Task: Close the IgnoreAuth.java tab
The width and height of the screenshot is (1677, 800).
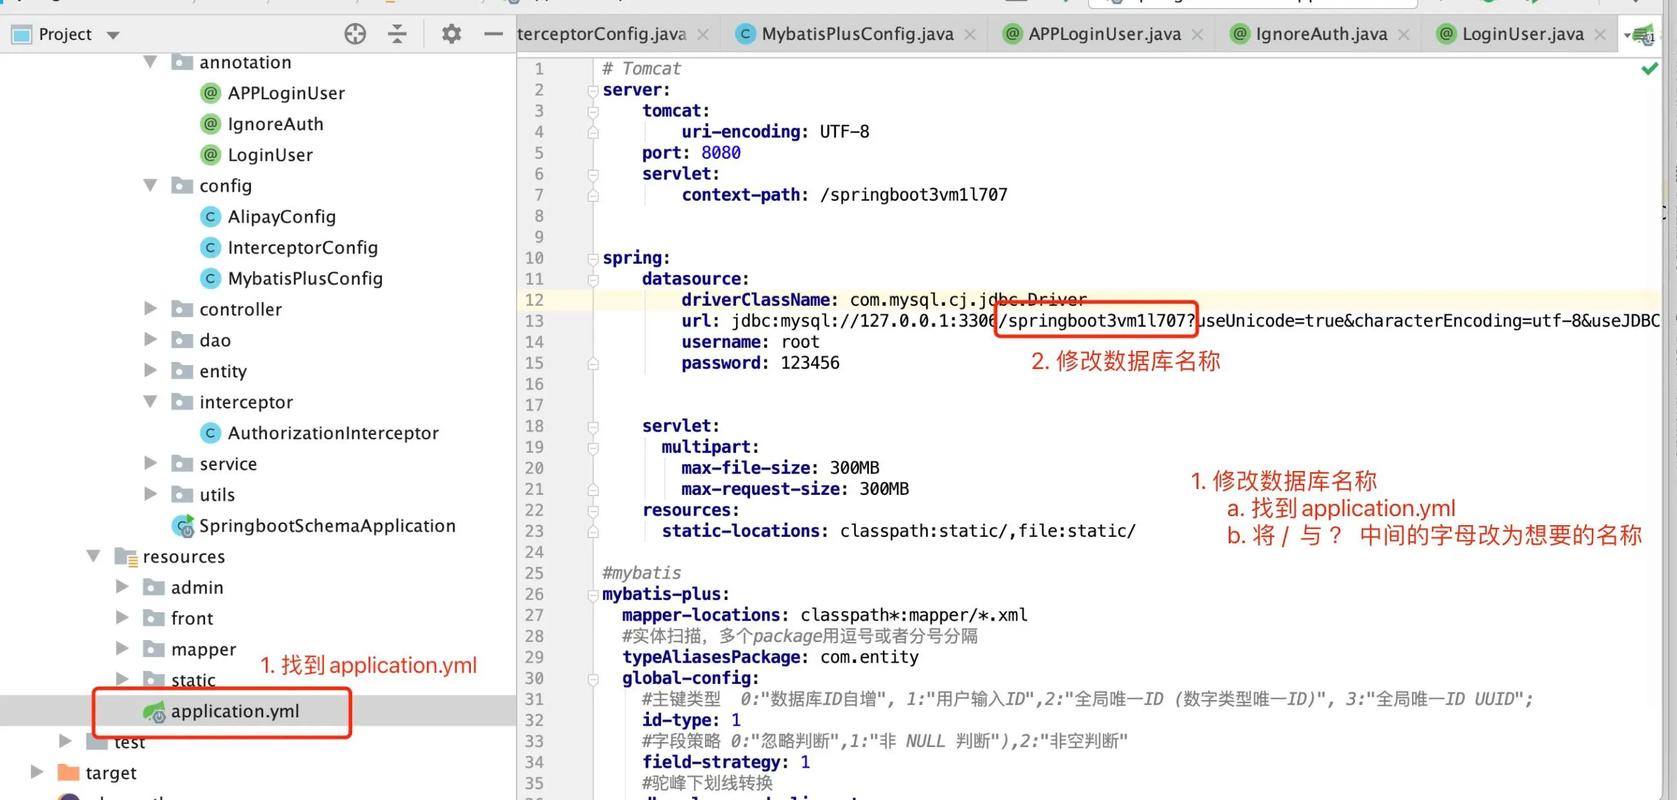Action: (1403, 35)
